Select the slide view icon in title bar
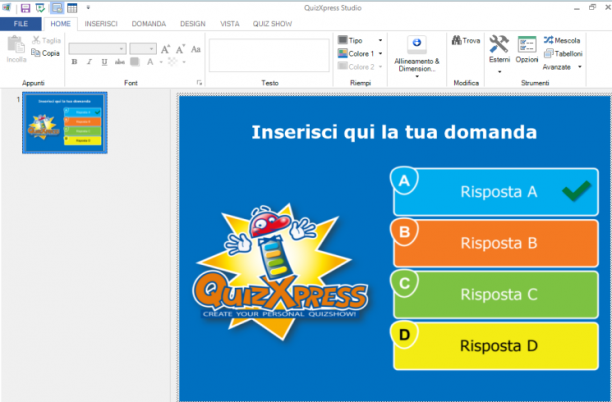 click(x=57, y=8)
